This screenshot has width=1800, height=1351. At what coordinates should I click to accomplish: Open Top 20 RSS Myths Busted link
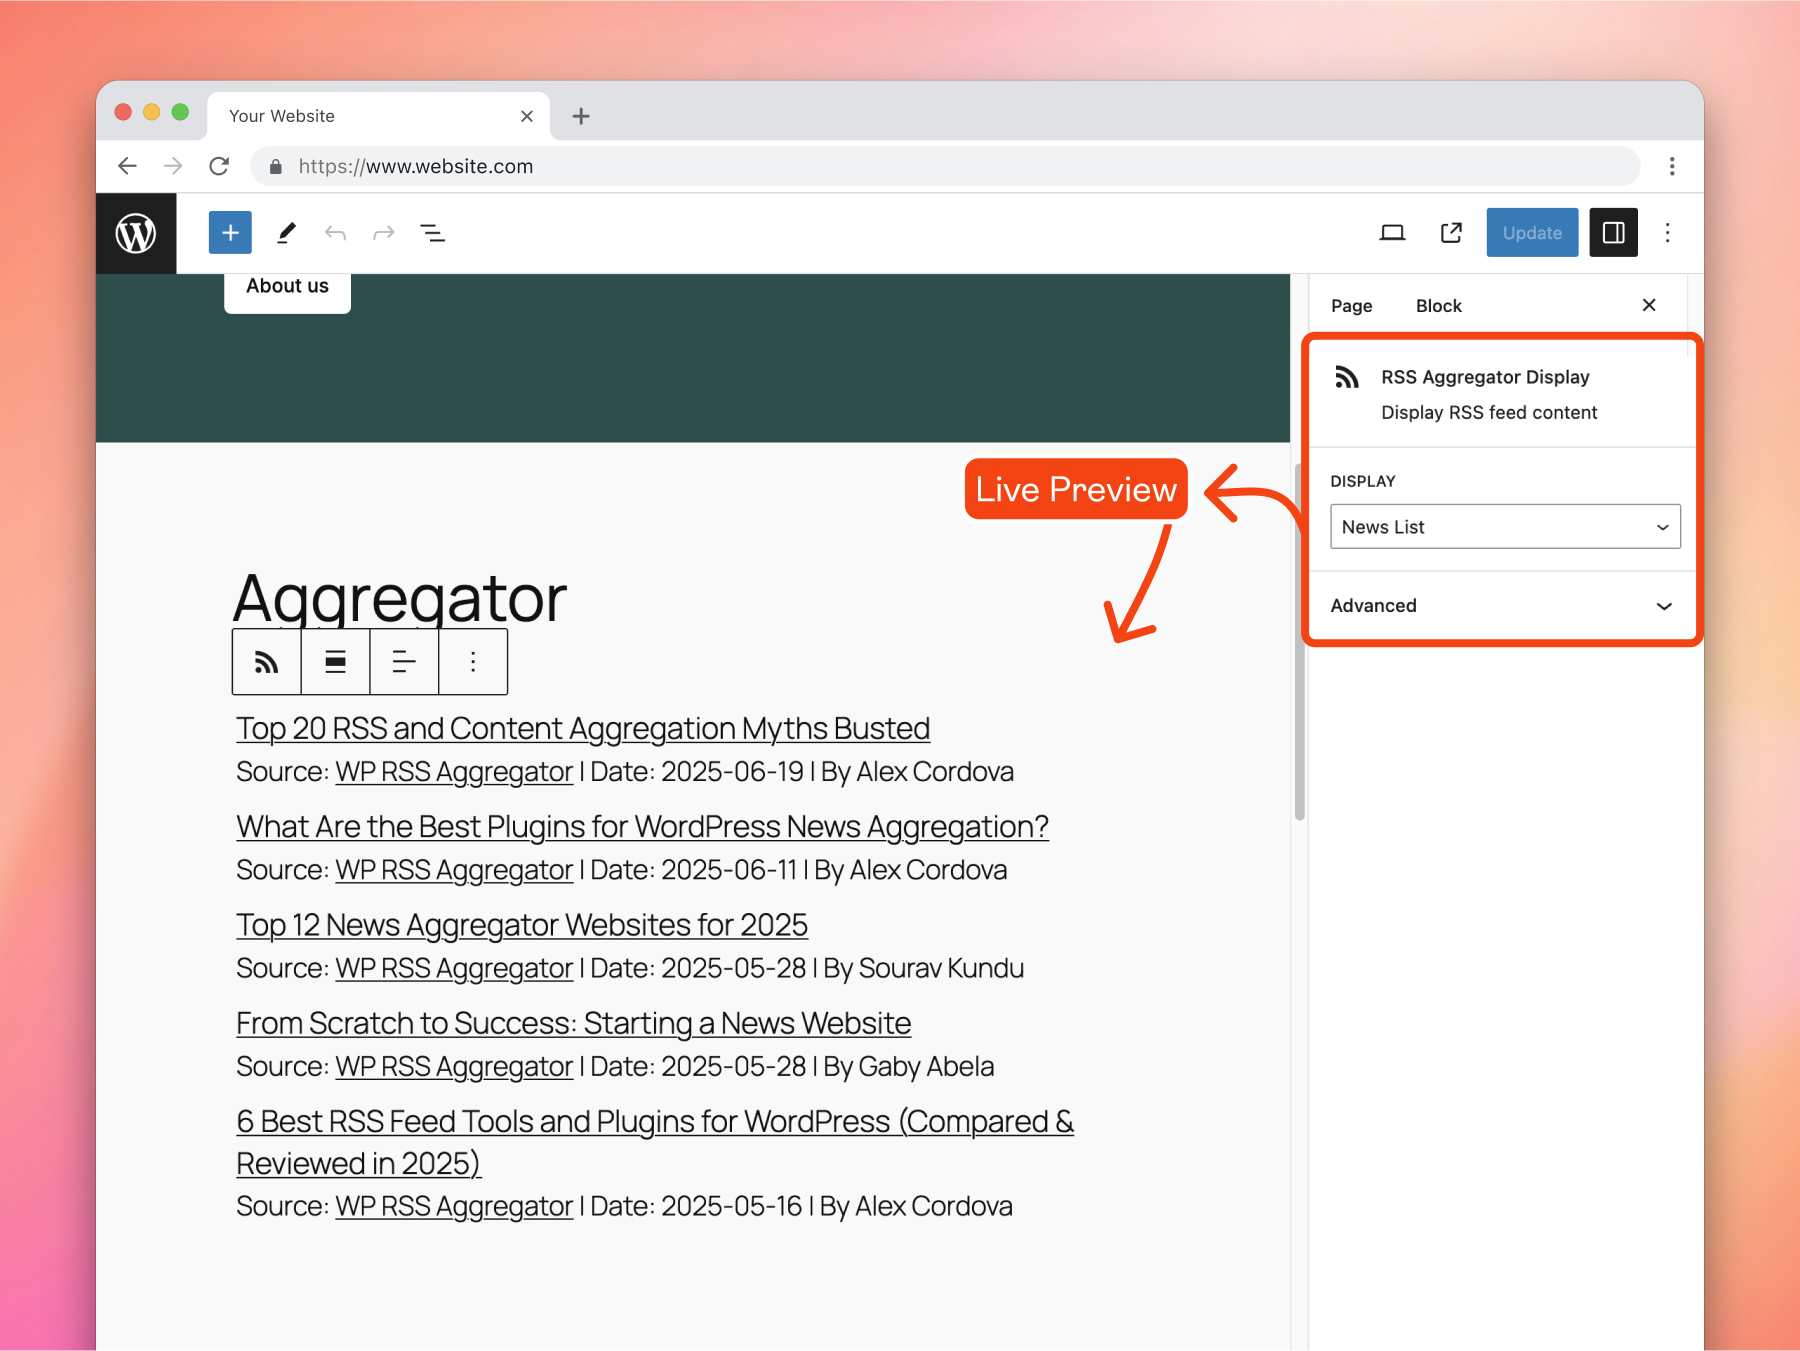click(583, 729)
